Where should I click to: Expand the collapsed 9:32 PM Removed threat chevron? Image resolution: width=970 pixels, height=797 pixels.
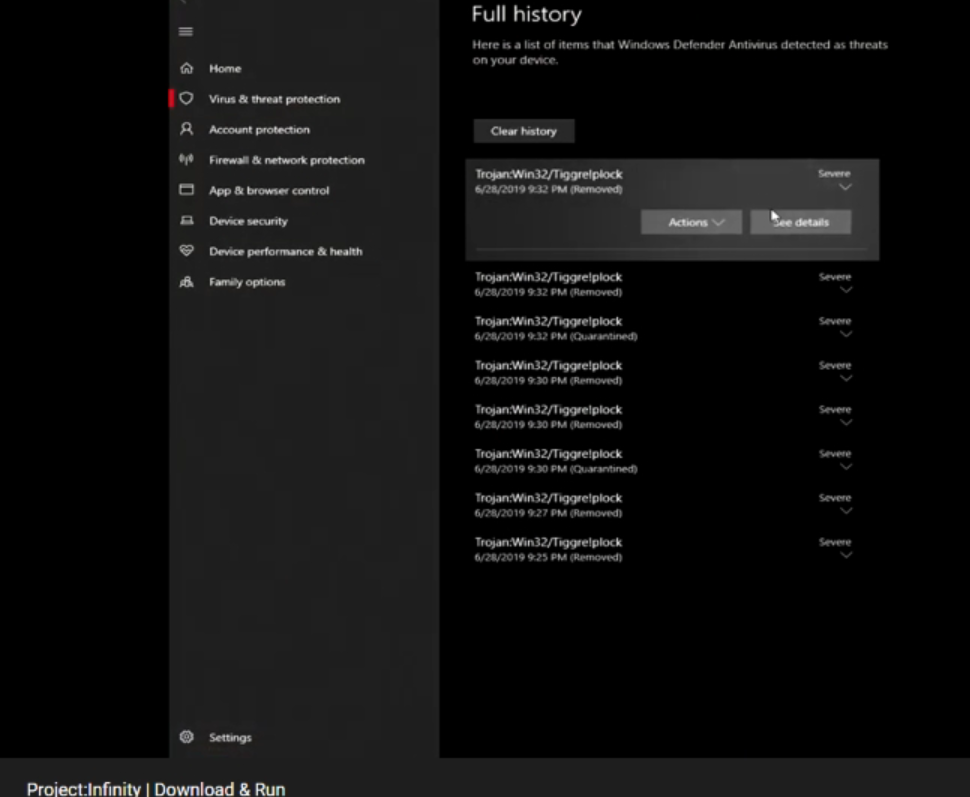(x=846, y=290)
